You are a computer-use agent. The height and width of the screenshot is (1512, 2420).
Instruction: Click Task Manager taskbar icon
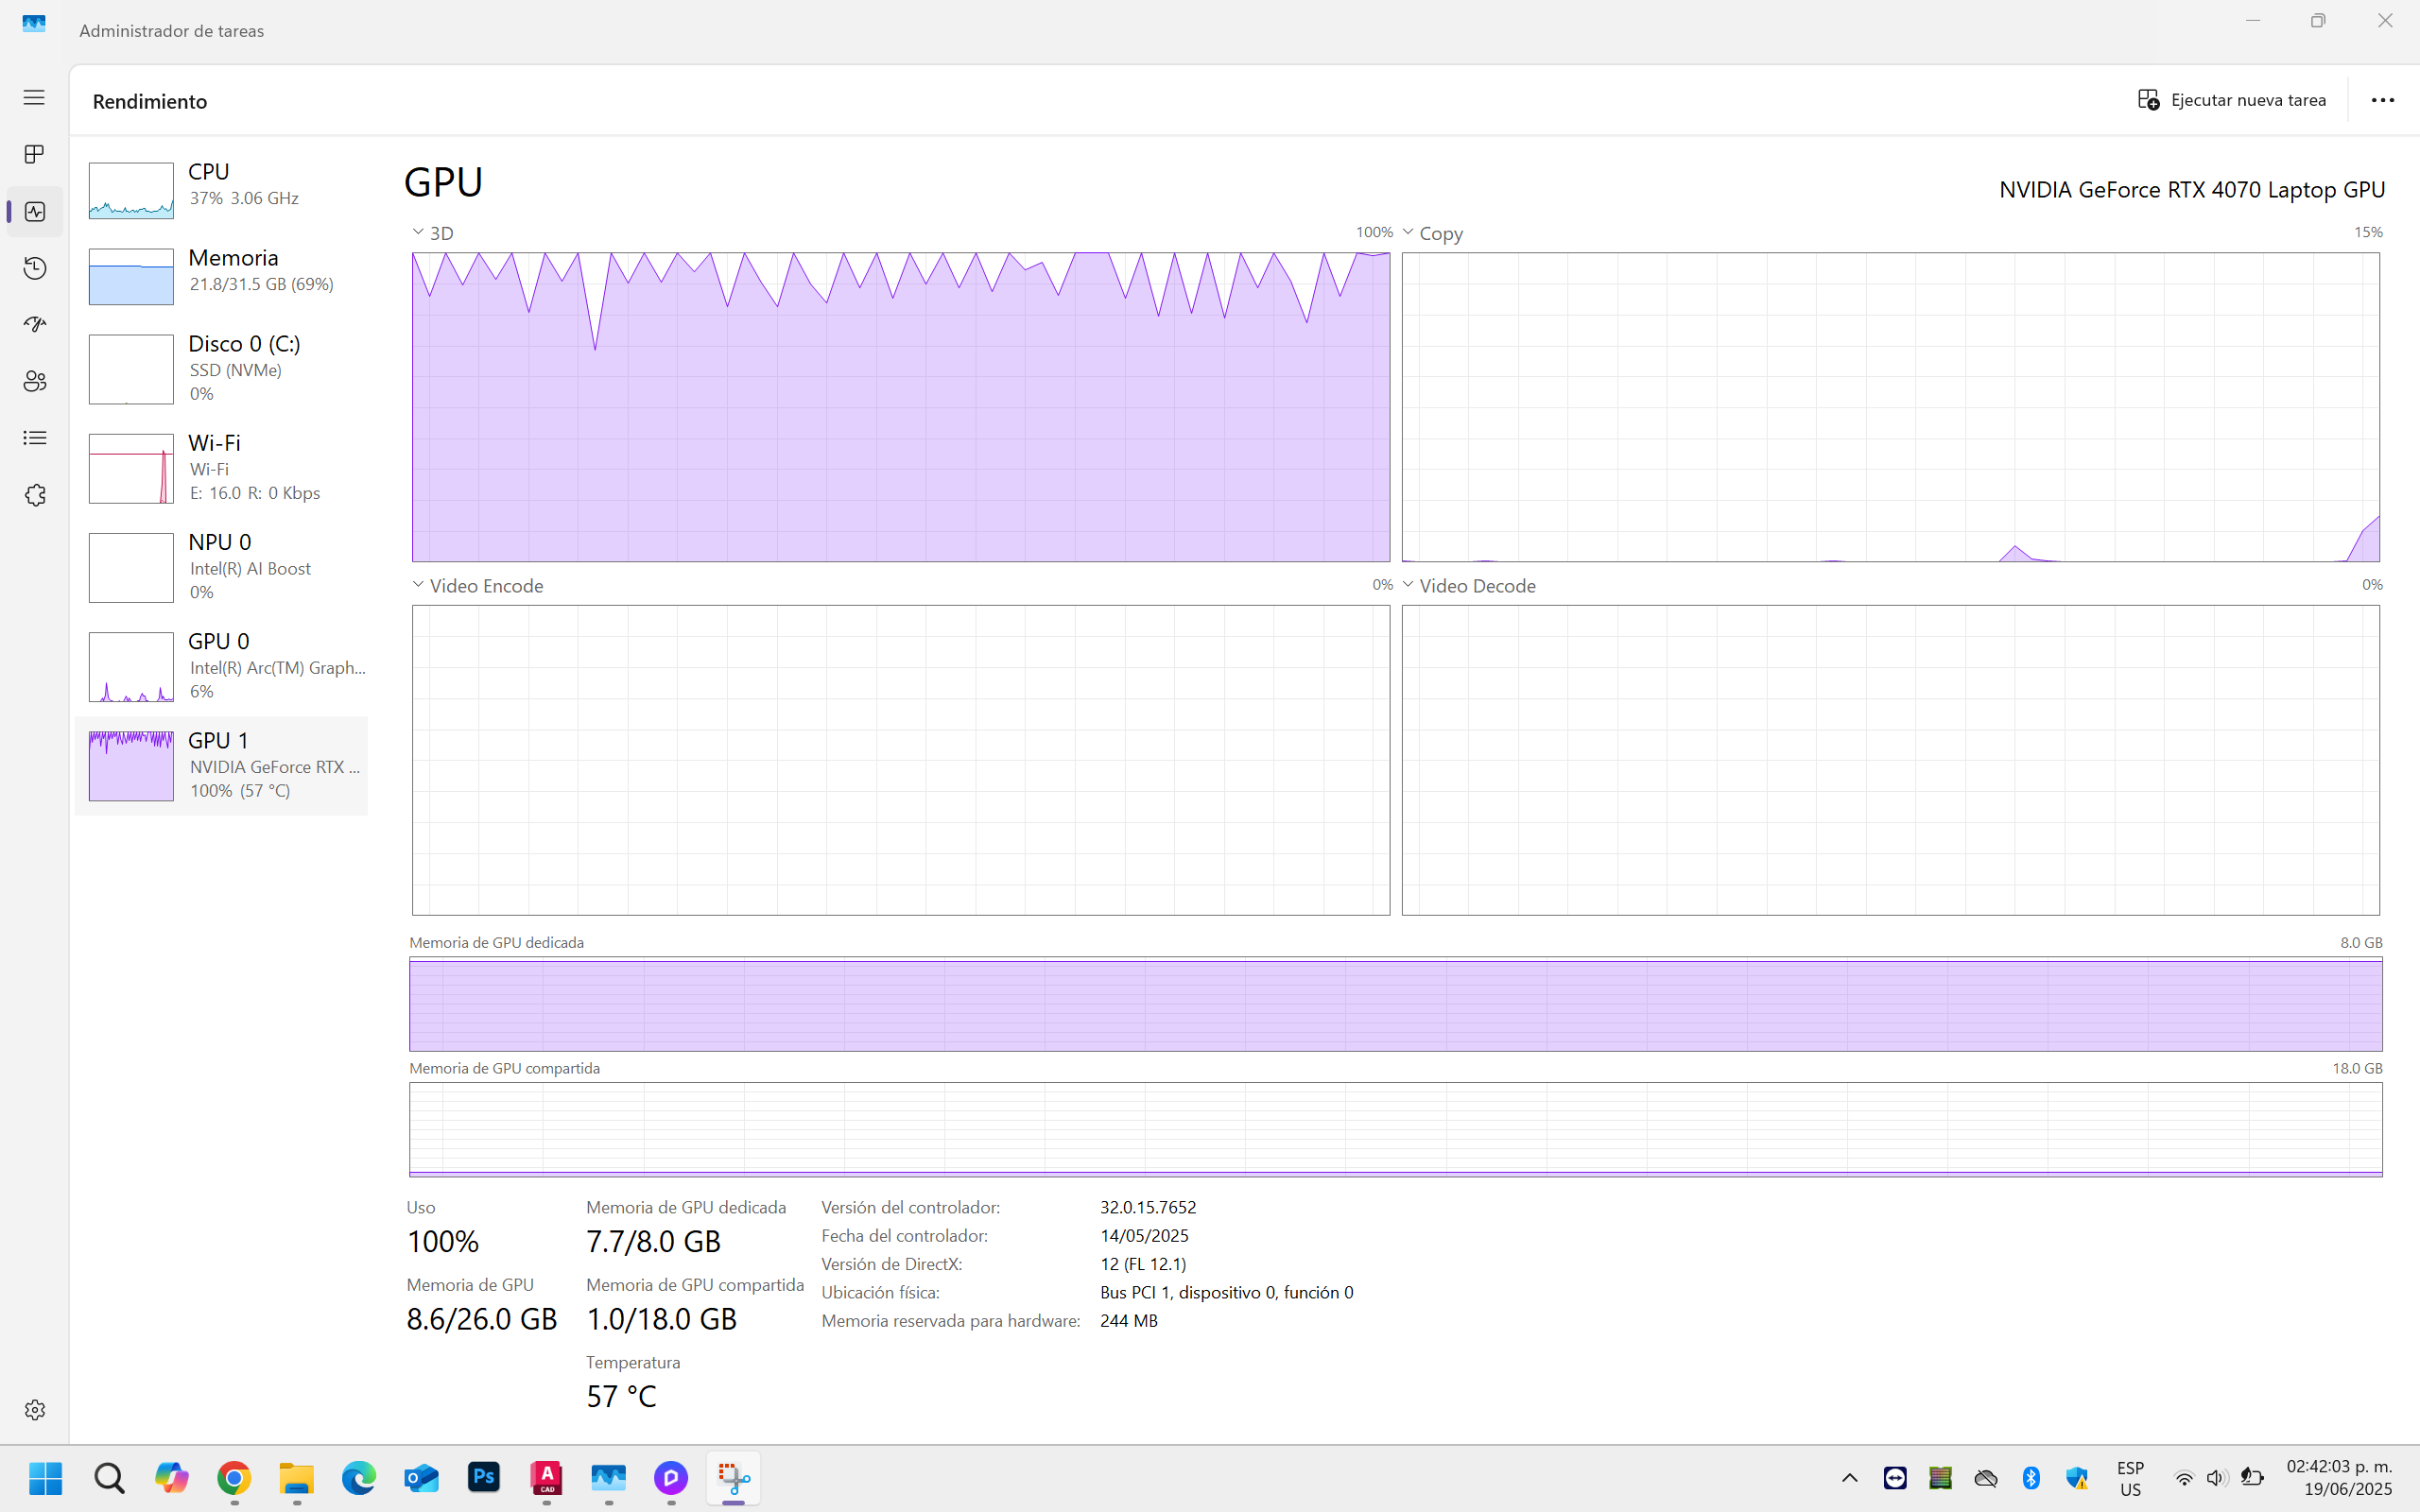609,1477
